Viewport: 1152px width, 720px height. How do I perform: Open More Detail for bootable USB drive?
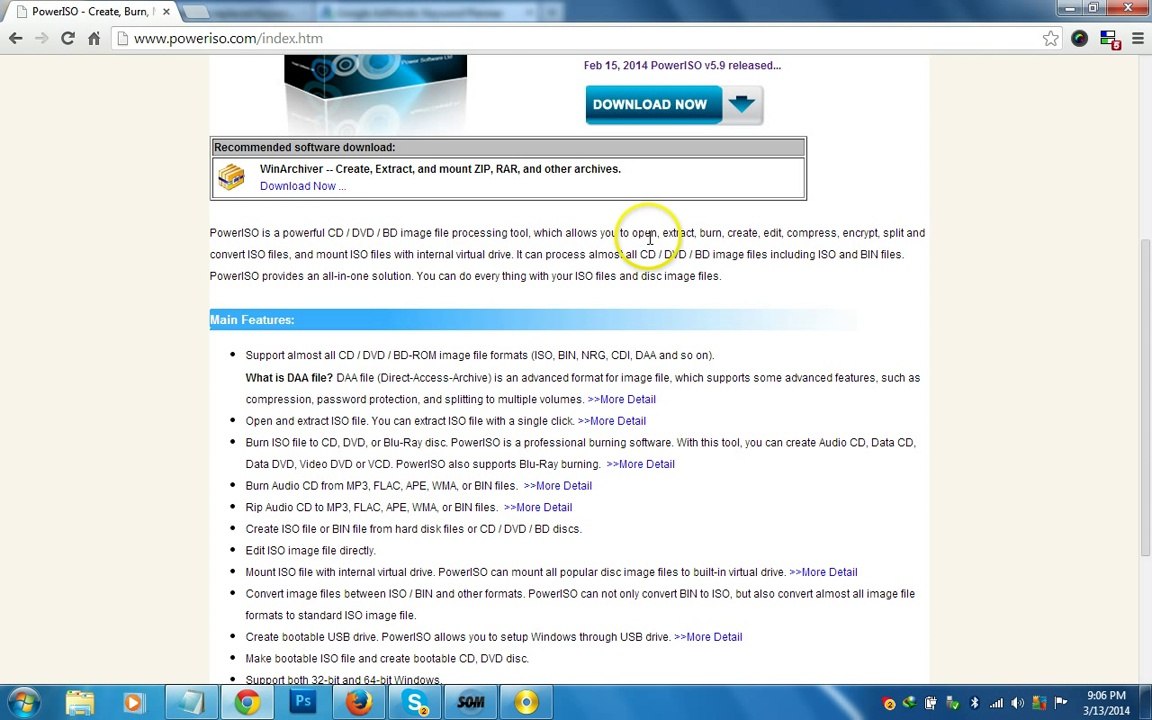[x=708, y=637]
